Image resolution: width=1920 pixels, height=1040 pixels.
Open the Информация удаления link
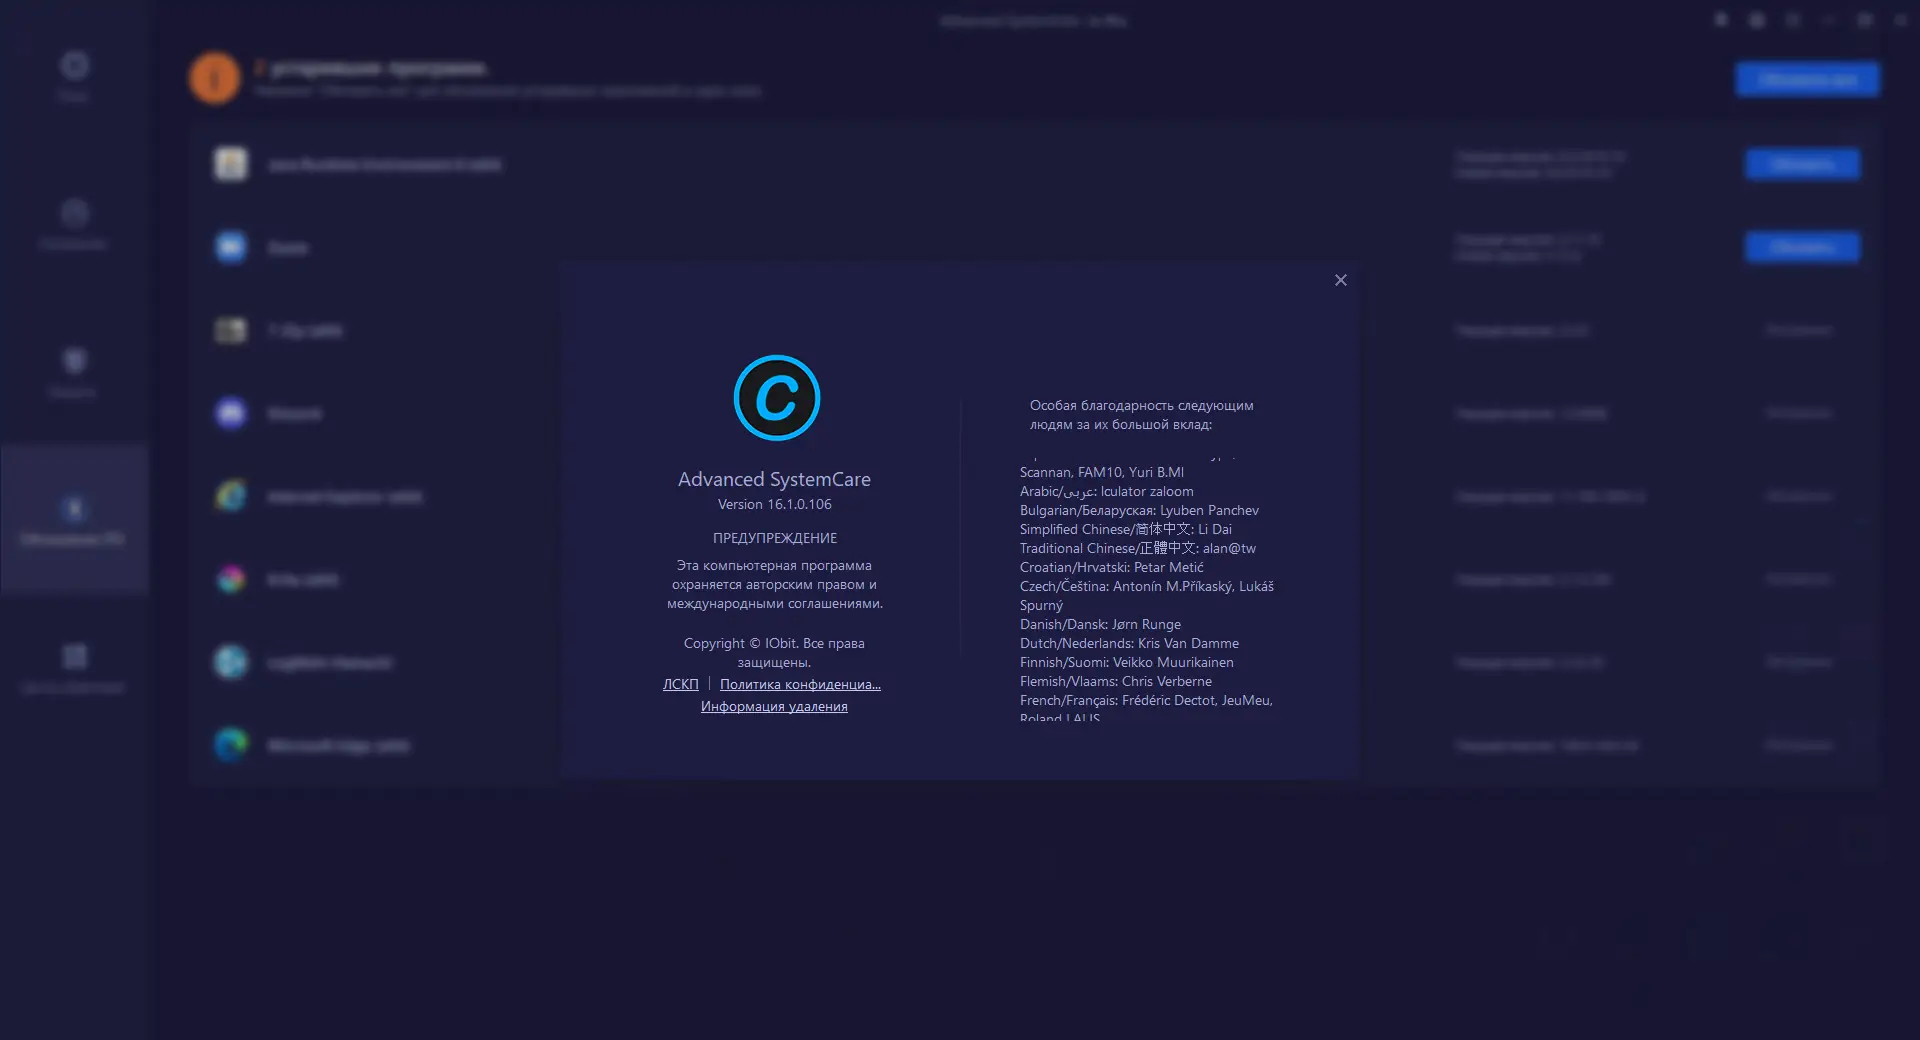[x=774, y=706]
